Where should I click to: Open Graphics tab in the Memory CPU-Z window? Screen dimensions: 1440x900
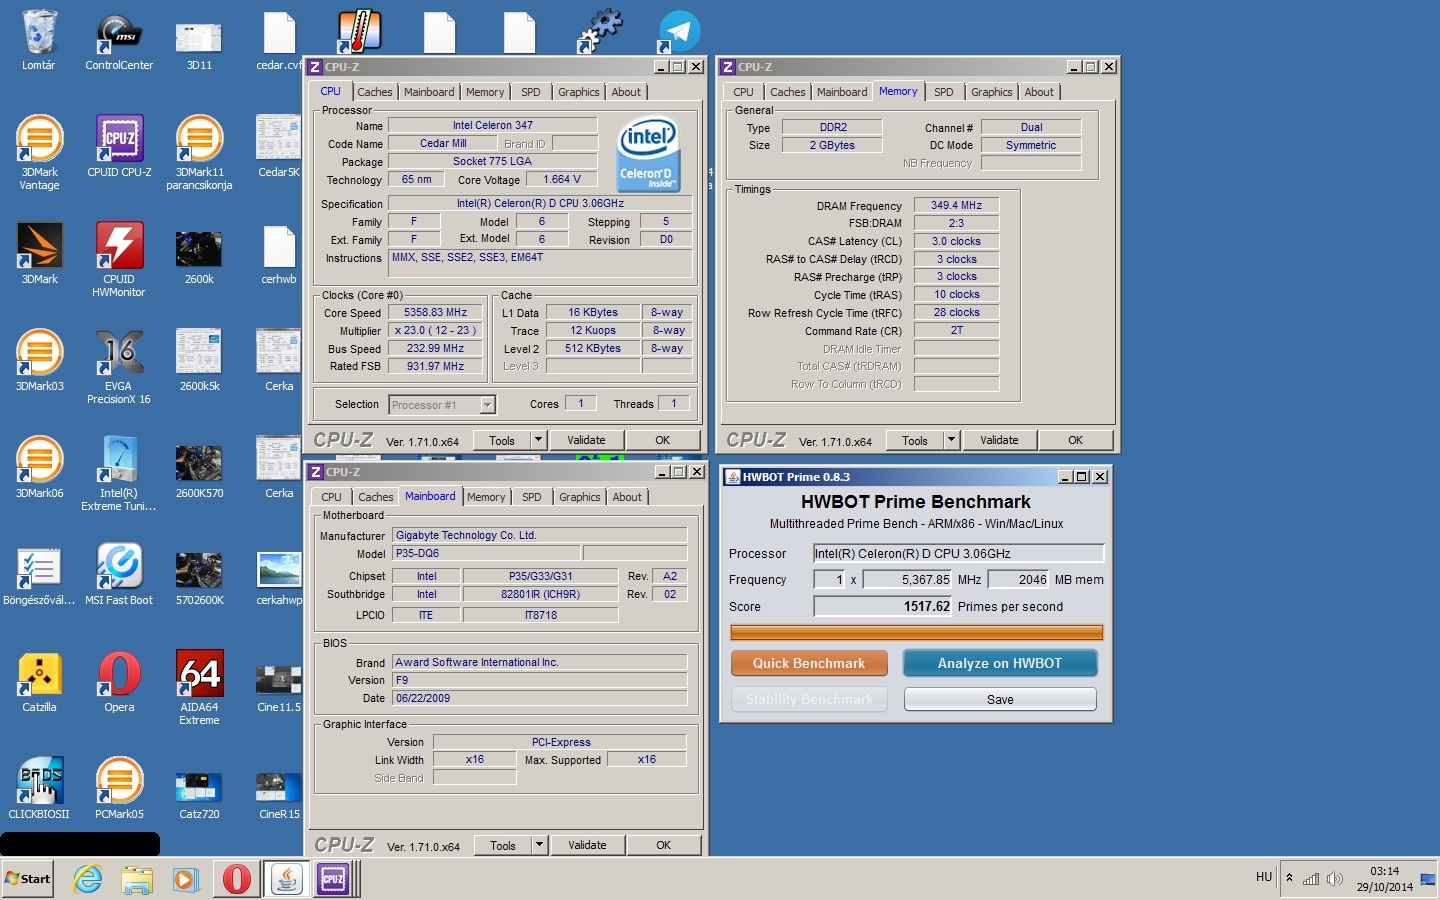point(992,92)
